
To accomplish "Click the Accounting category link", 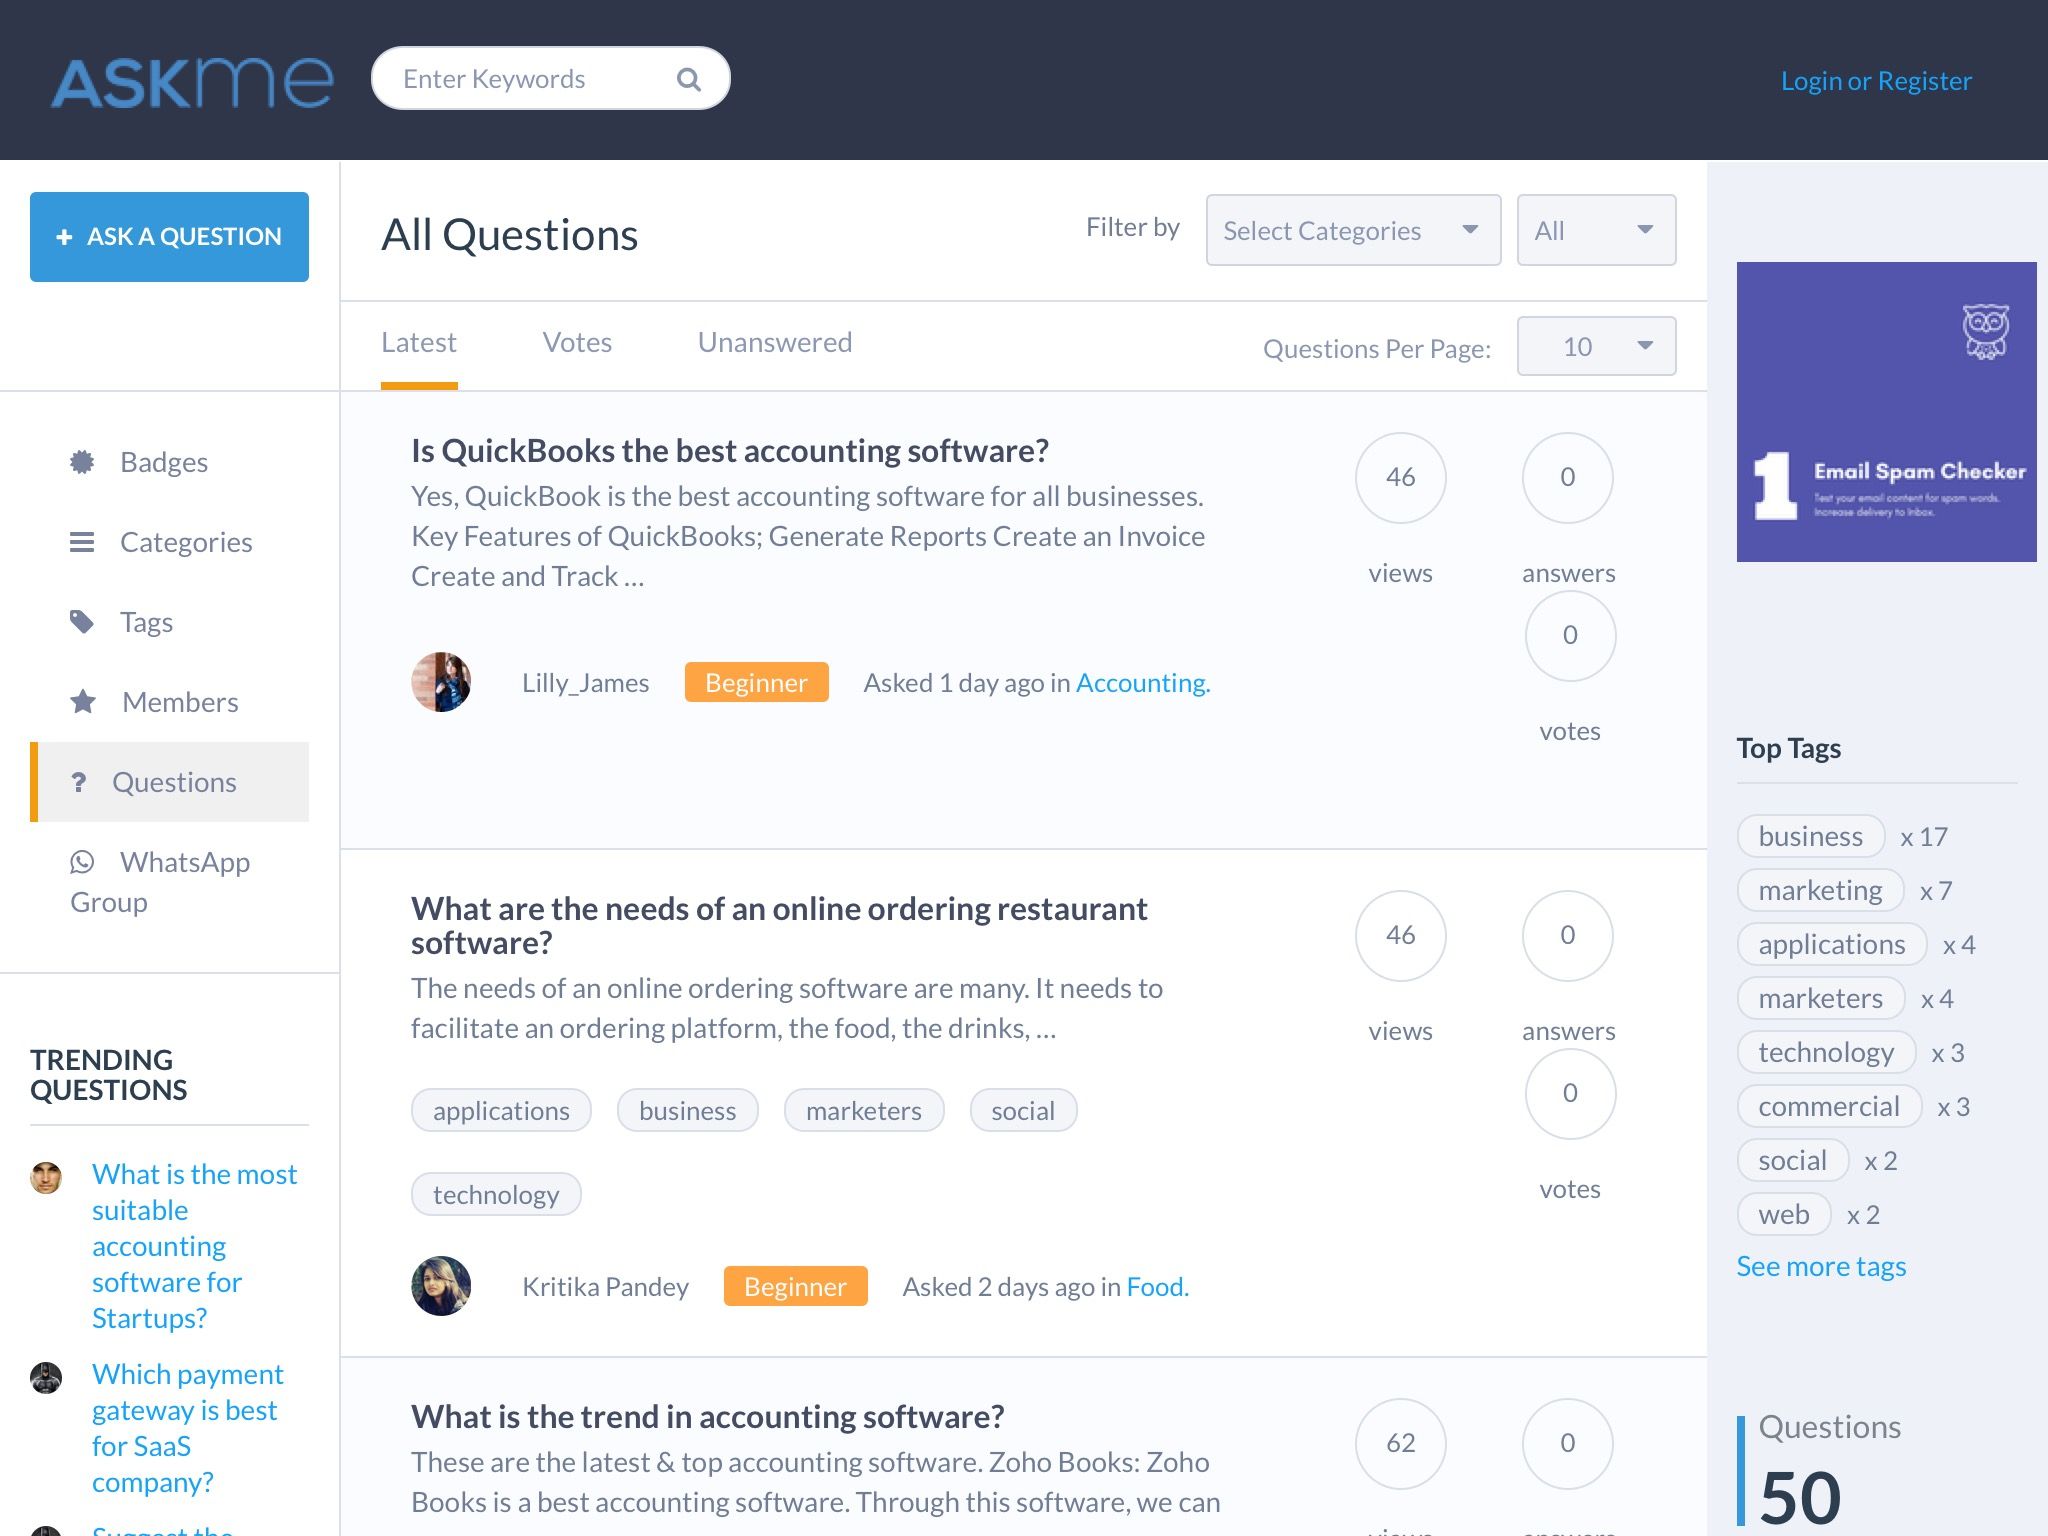I will pyautogui.click(x=1143, y=683).
